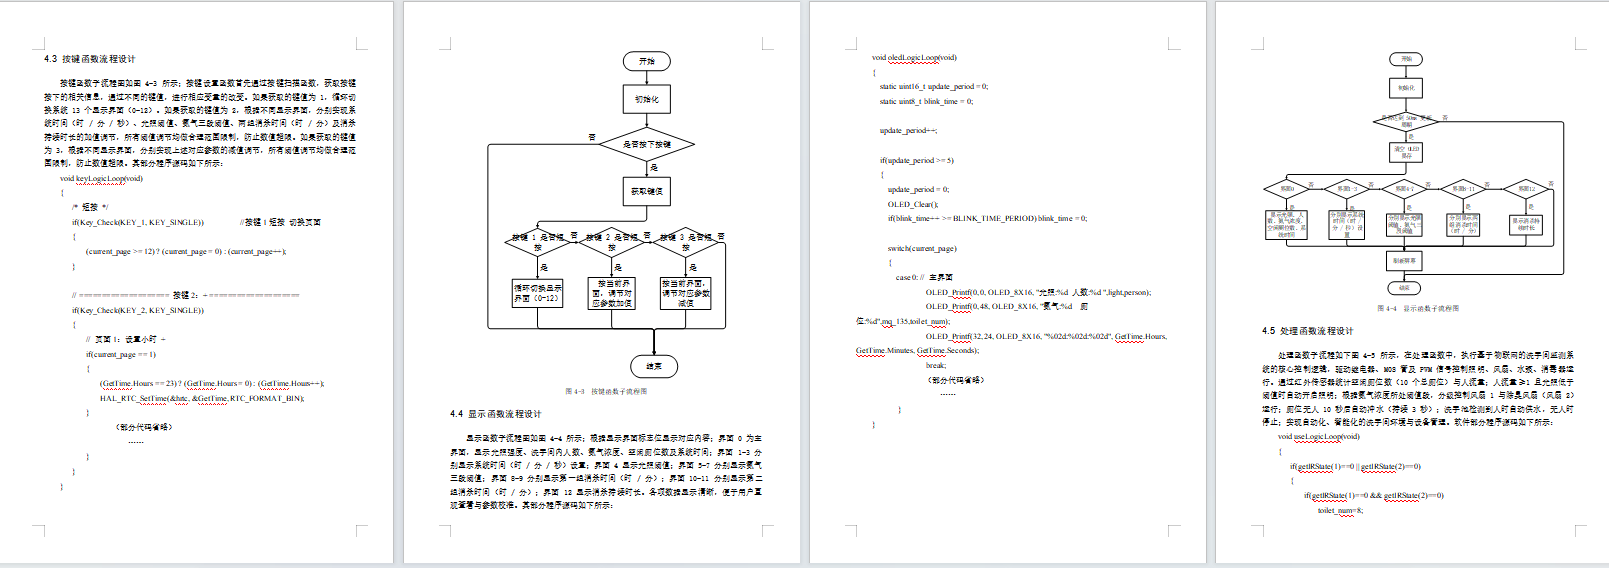This screenshot has height=568, width=1609.
Task: Click the heading '4.5 处理函数流程设计'
Action: click(1308, 331)
